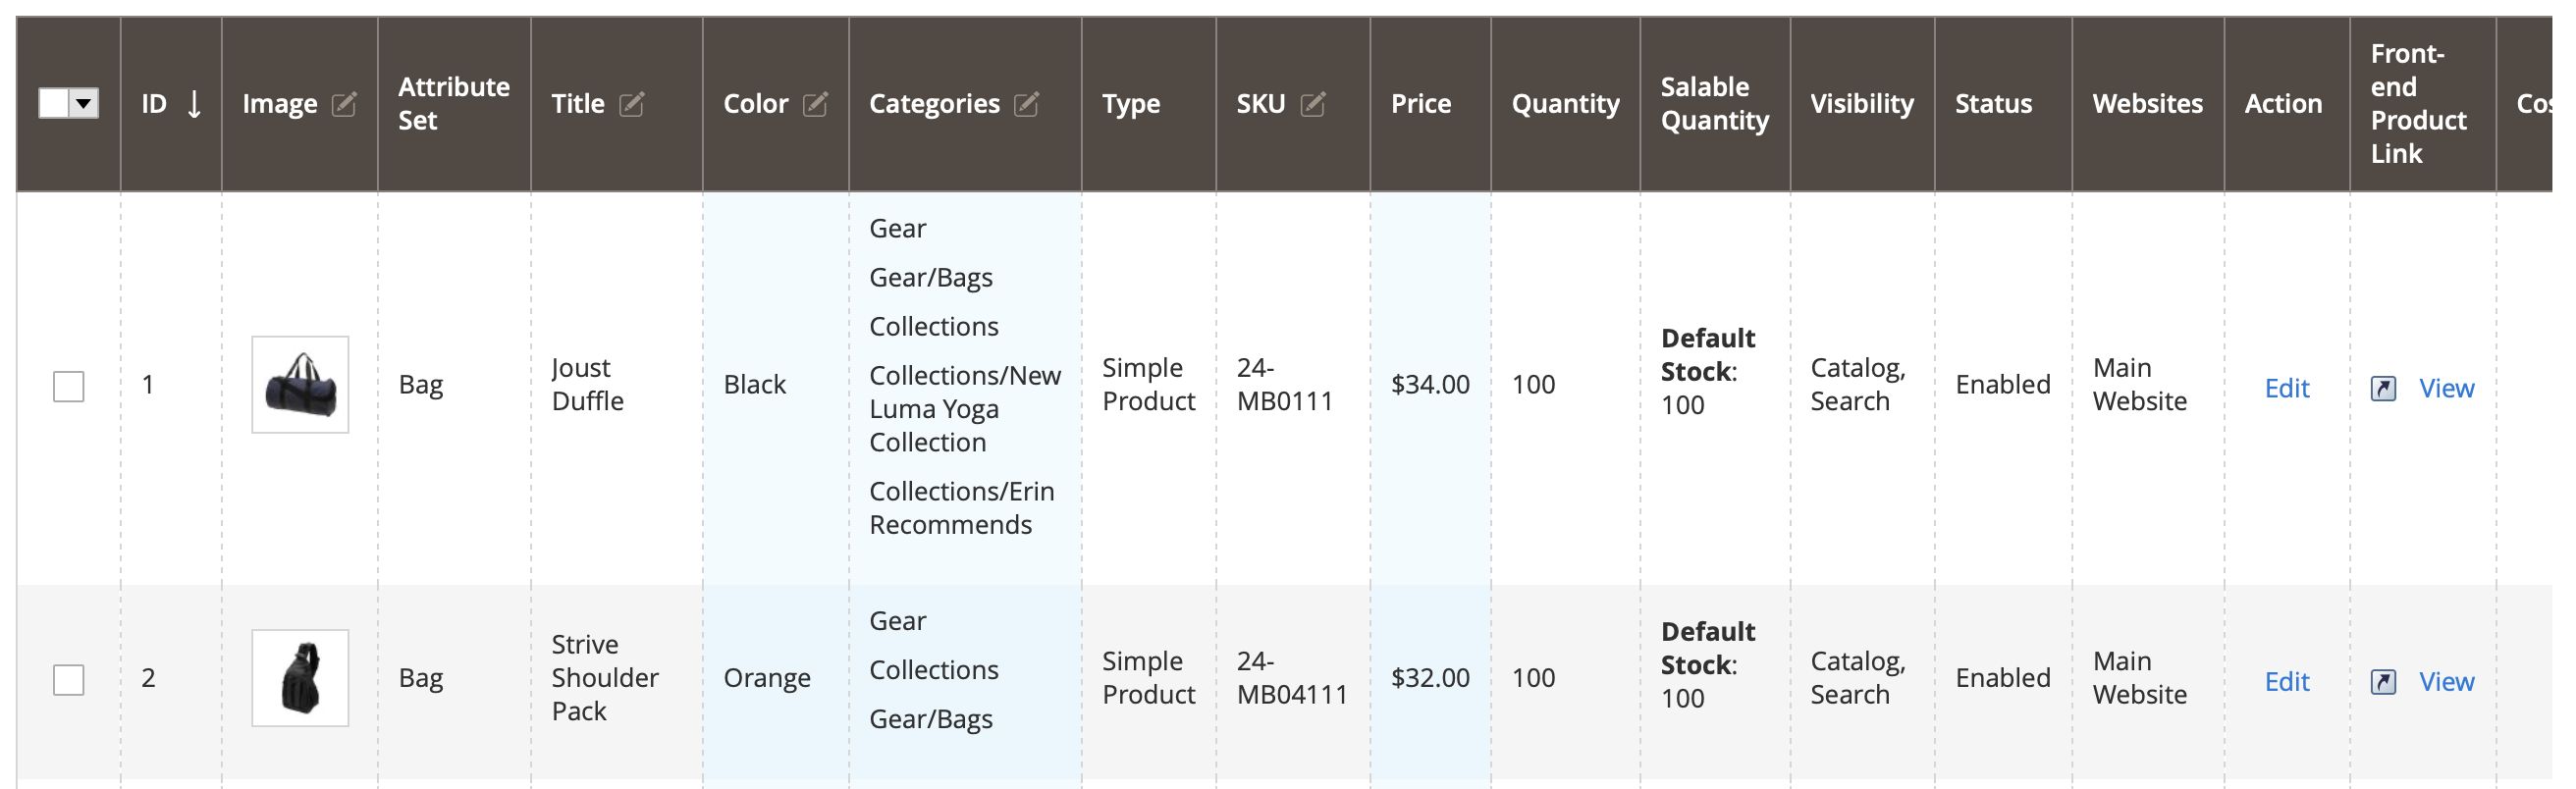This screenshot has height=789, width=2576.
Task: Click the pencil icon next to Color header
Action: point(815,104)
